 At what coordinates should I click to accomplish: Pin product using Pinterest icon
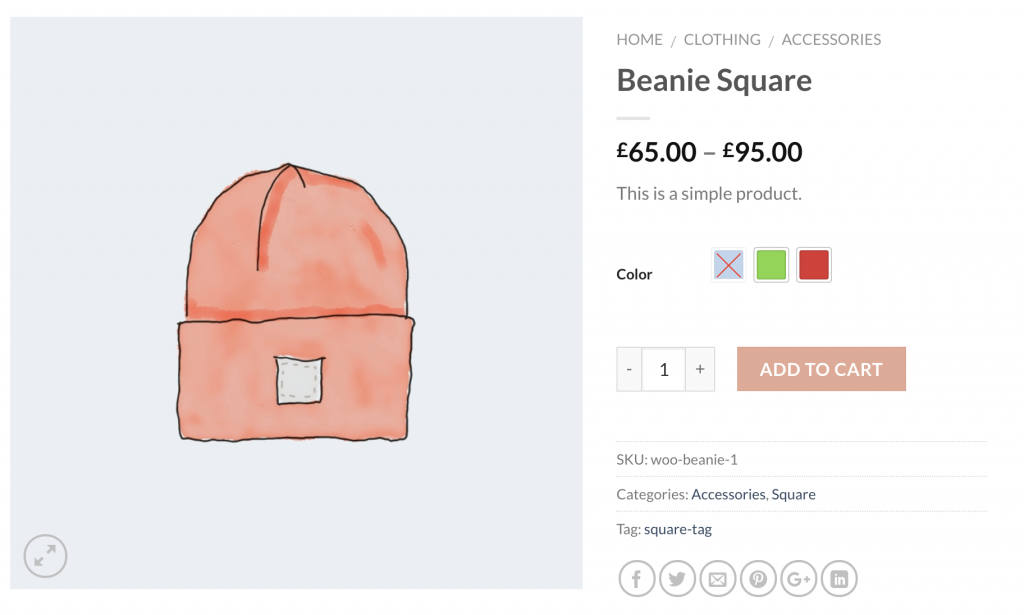[758, 578]
